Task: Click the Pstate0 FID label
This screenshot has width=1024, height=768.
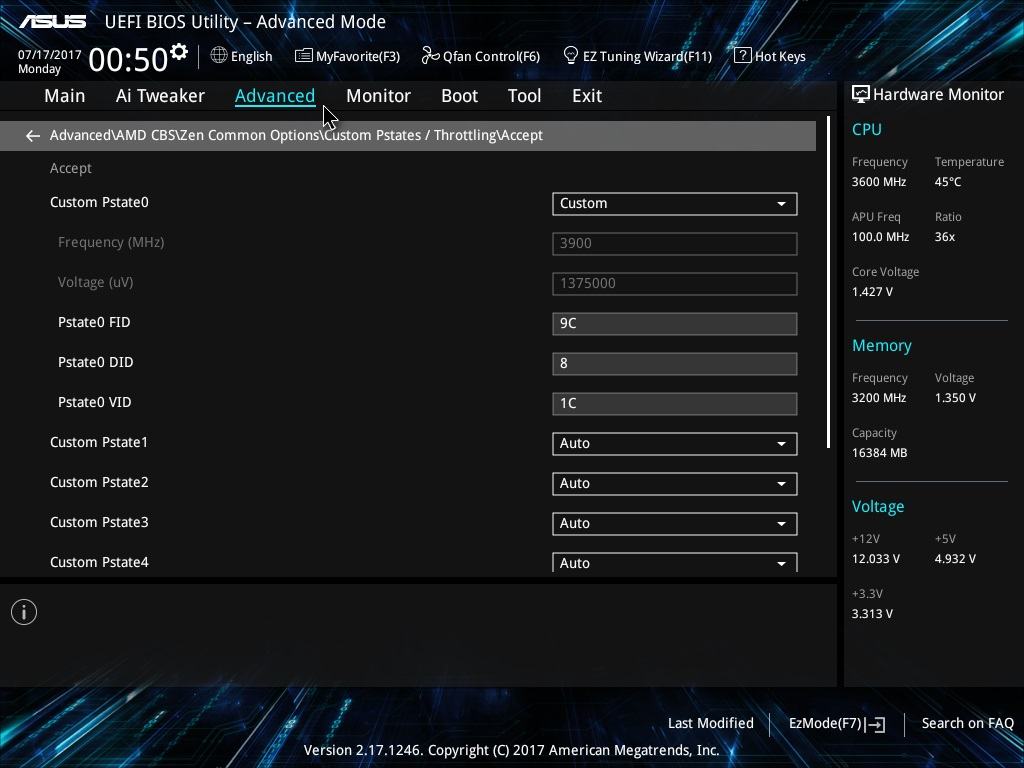Action: (94, 323)
